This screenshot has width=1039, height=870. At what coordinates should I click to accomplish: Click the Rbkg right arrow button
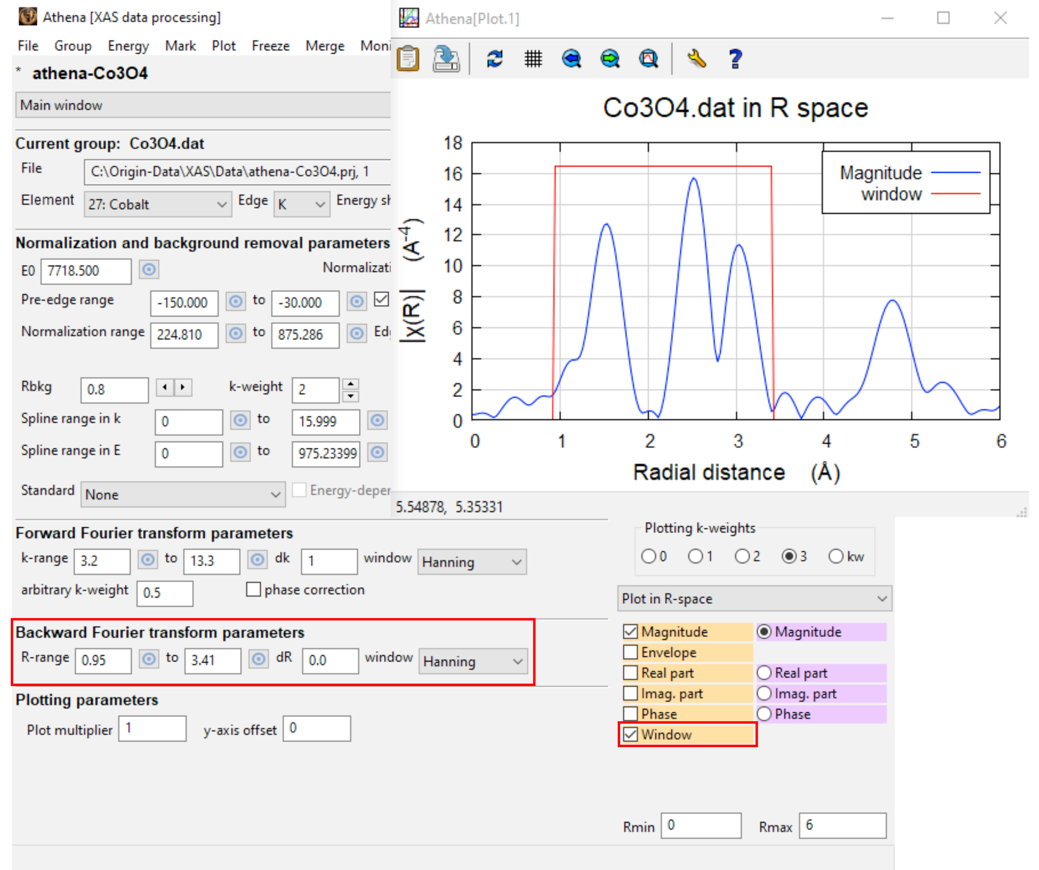(x=183, y=387)
